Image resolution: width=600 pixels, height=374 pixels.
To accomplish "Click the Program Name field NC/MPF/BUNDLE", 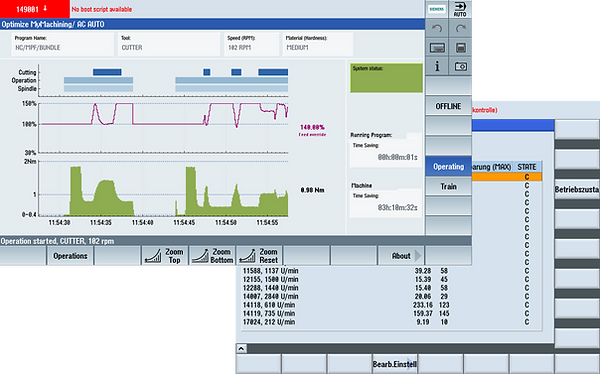I will 63,44.
